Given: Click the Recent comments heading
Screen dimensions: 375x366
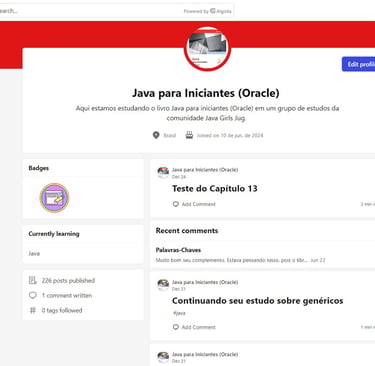Looking at the screenshot, I should [187, 231].
